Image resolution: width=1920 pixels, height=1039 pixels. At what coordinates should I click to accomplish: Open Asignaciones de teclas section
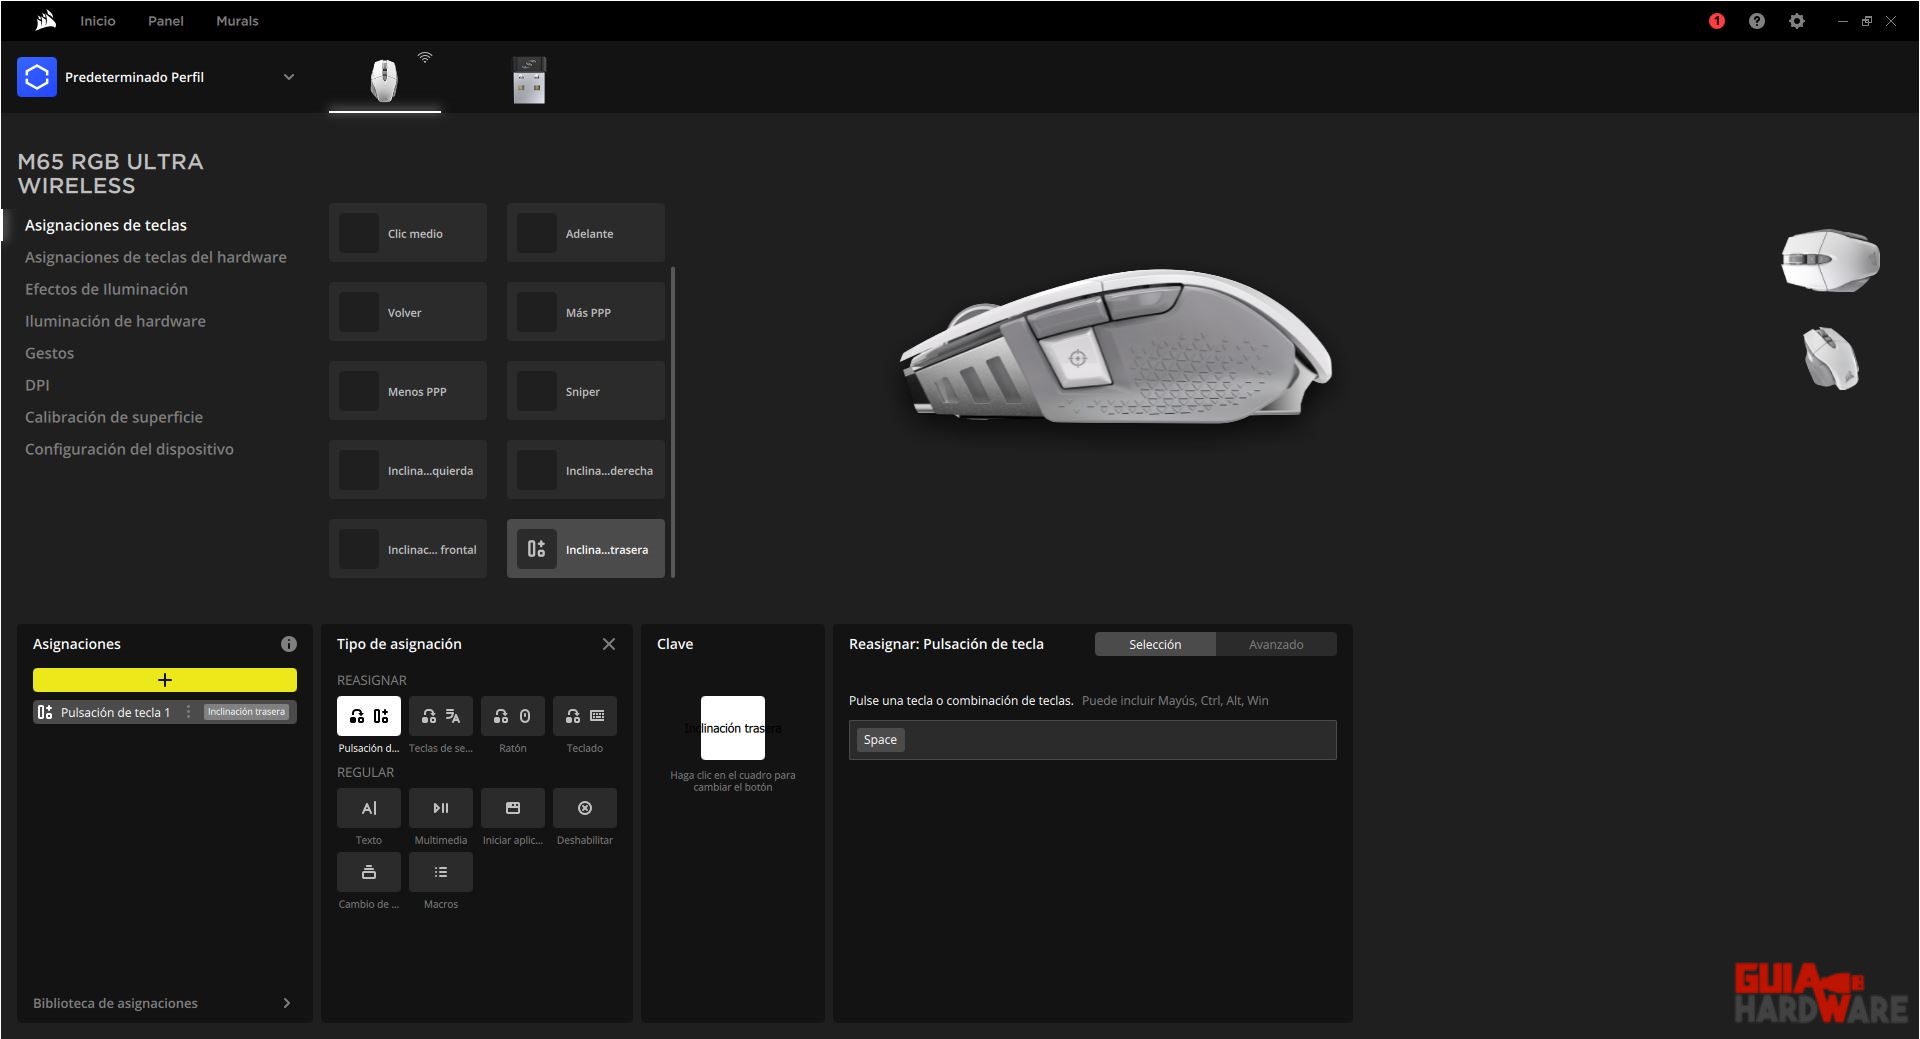106,225
